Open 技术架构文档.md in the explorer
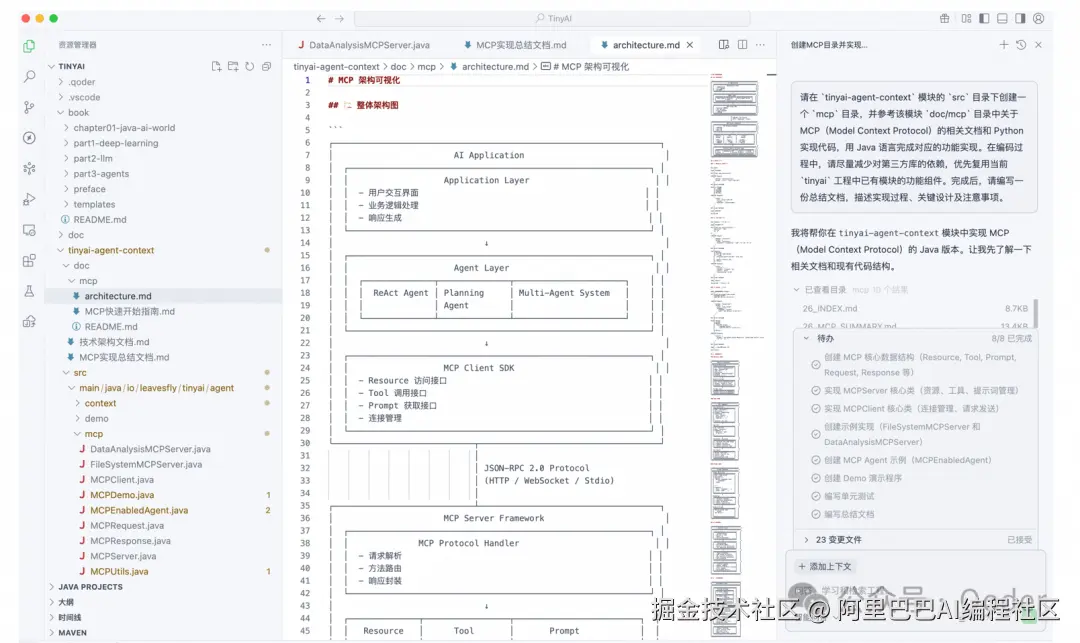The width and height of the screenshot is (1080, 643). pyautogui.click(x=114, y=342)
